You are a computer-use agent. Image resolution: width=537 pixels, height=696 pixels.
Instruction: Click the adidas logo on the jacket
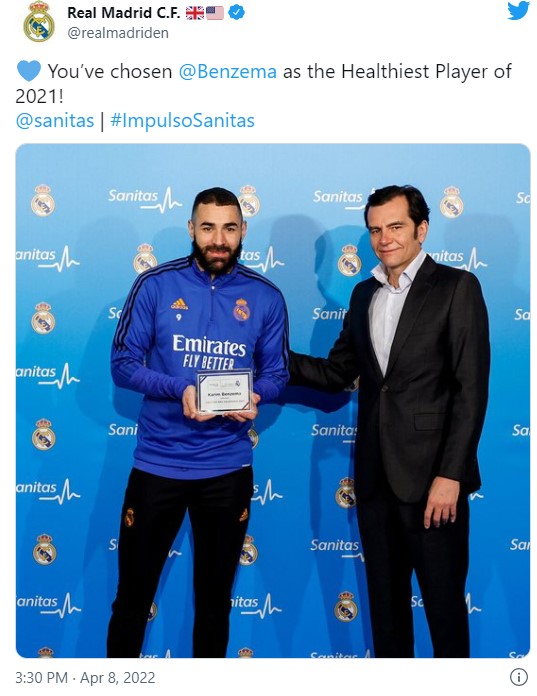point(179,304)
